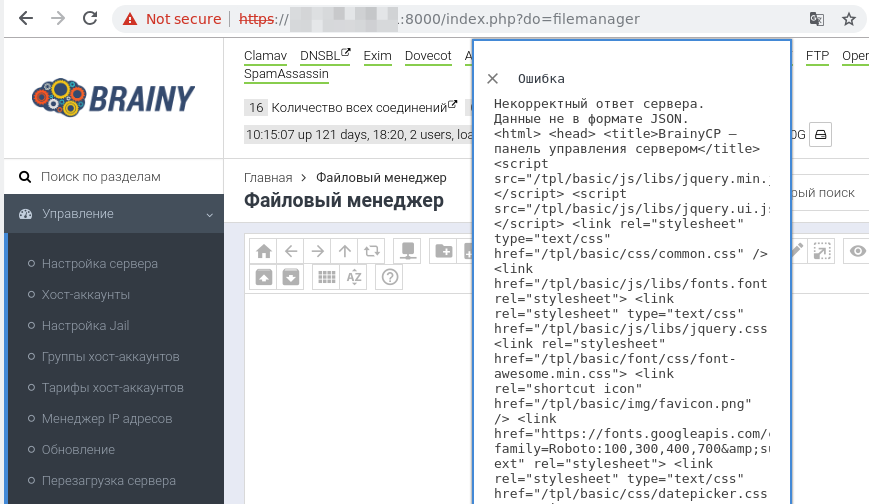Open Настройка сервера in sidebar
Viewport: 869px width, 504px height.
(x=99, y=264)
